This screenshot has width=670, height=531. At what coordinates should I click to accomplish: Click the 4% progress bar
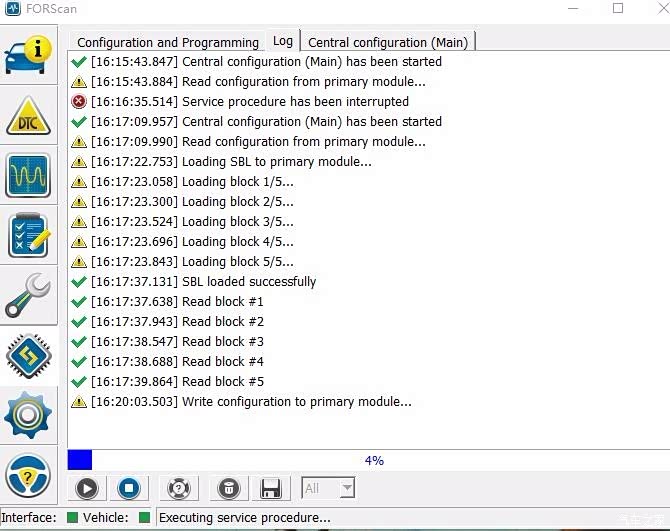(x=368, y=460)
